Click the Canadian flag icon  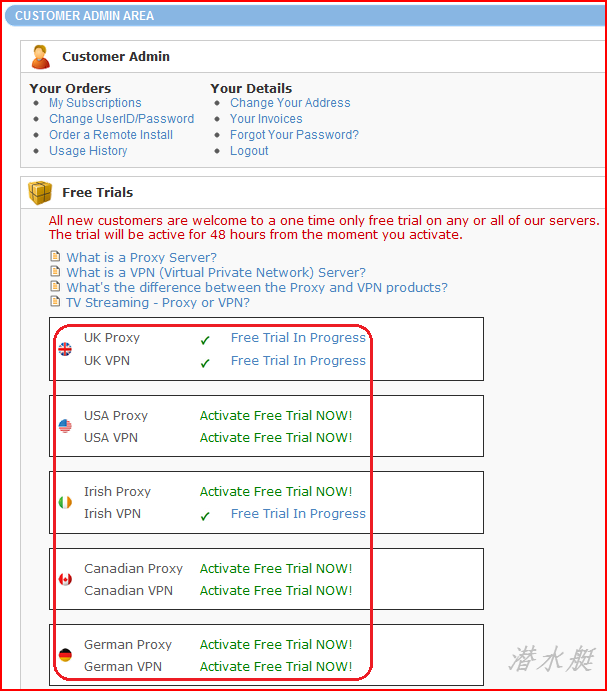pyautogui.click(x=65, y=579)
